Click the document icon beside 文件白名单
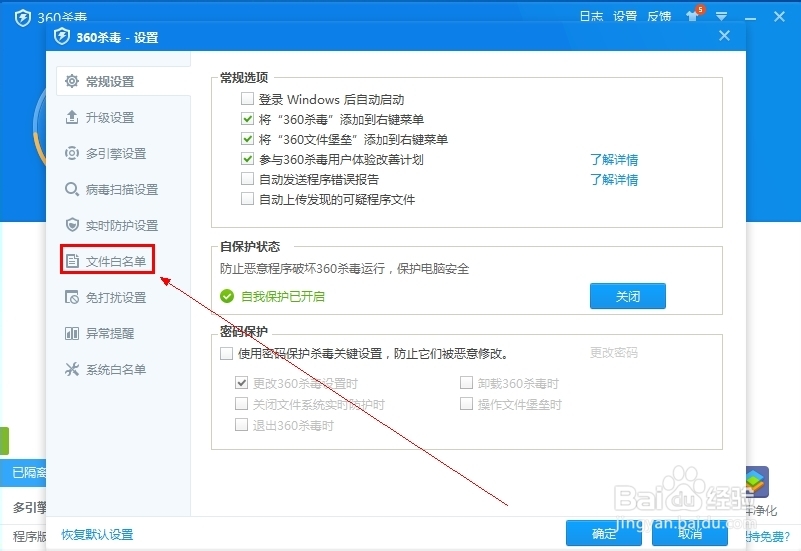The height and width of the screenshot is (551, 801). tap(72, 261)
